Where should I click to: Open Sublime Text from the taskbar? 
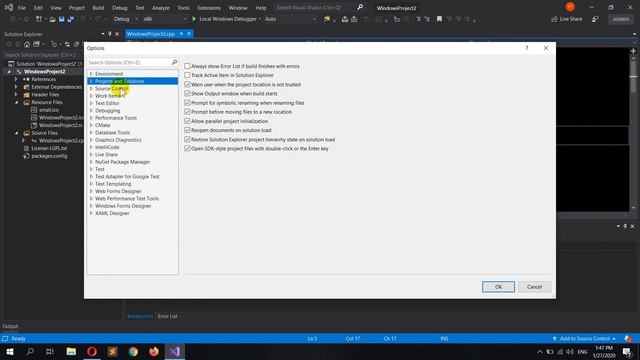[x=113, y=351]
